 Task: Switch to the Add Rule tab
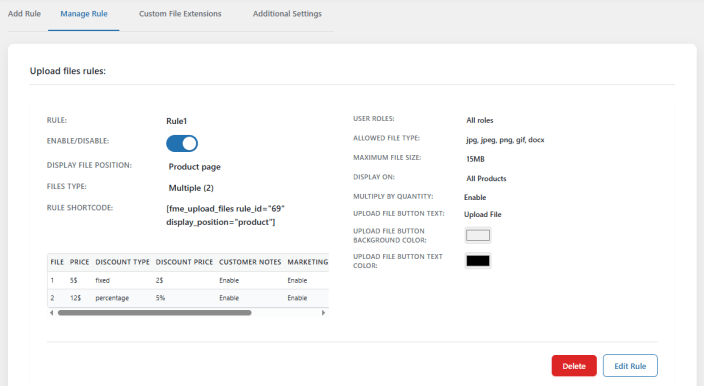pos(24,13)
